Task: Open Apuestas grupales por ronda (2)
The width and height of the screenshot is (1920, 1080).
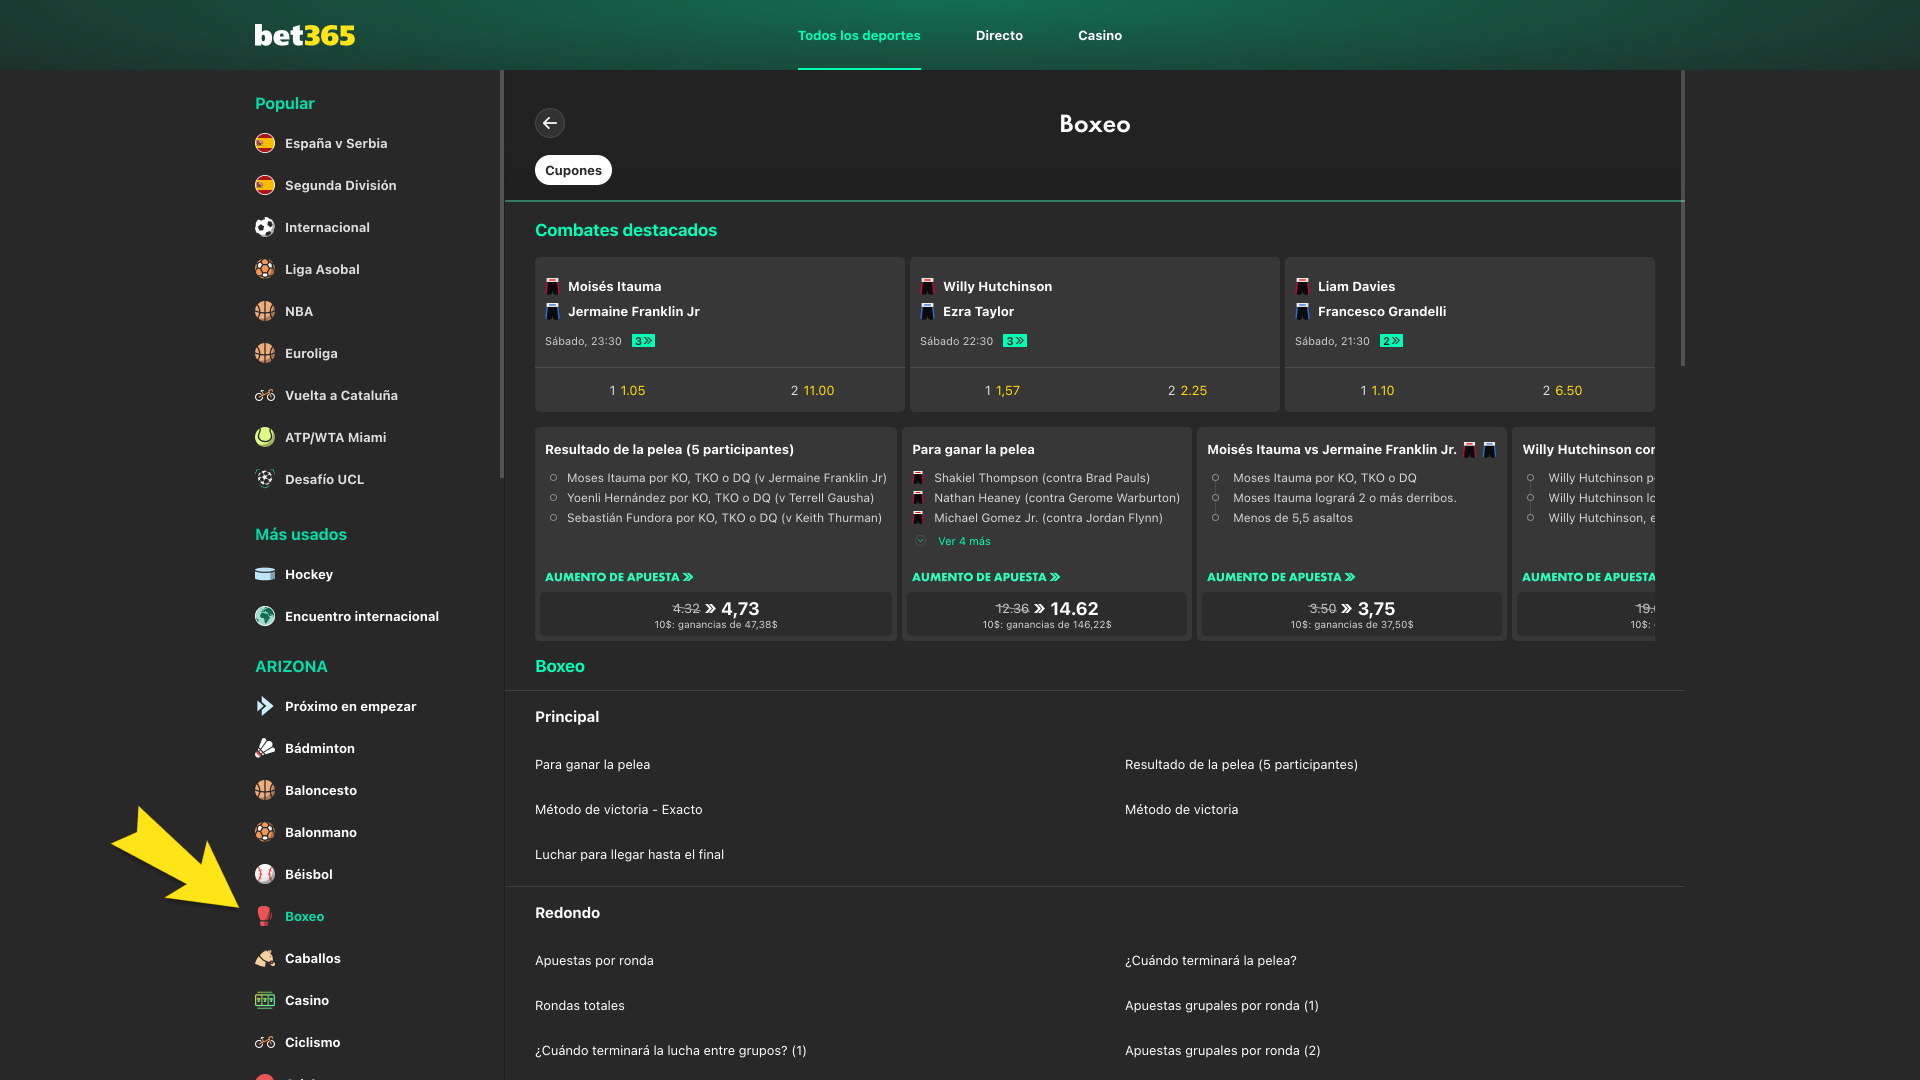Action: pos(1222,1050)
